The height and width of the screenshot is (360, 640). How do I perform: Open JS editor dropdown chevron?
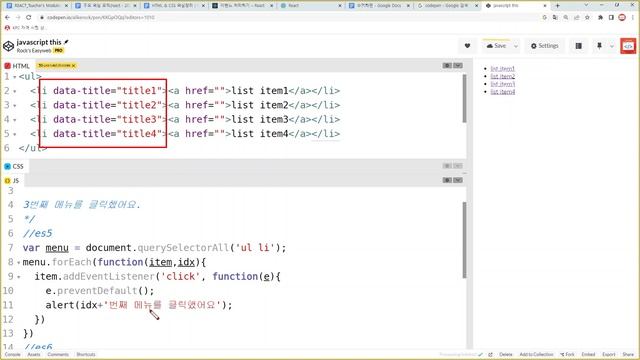click(458, 180)
